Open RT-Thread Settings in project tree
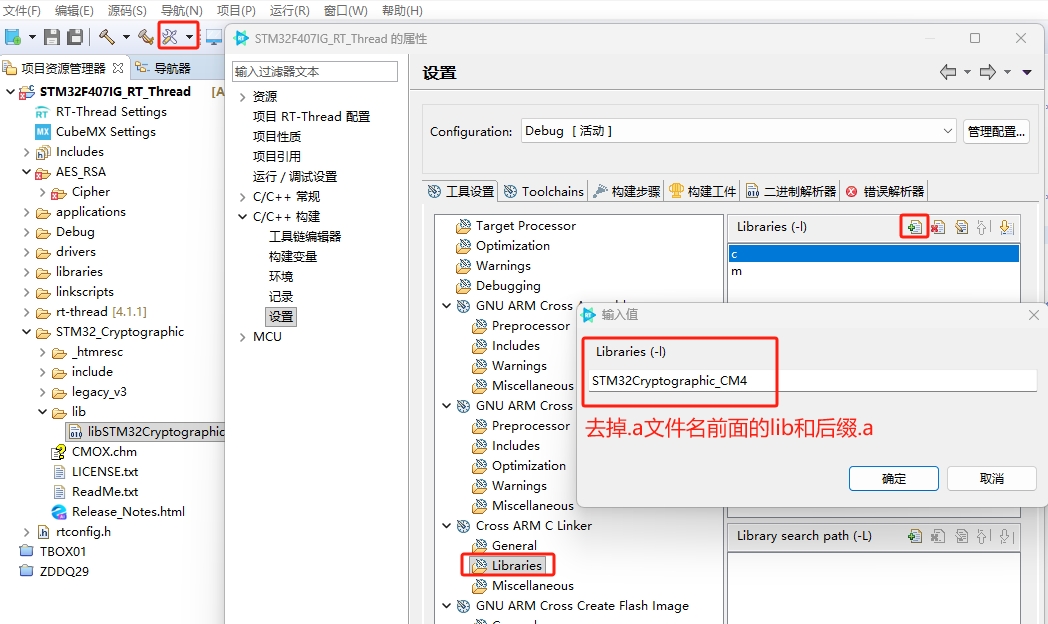The height and width of the screenshot is (624, 1048). [111, 112]
